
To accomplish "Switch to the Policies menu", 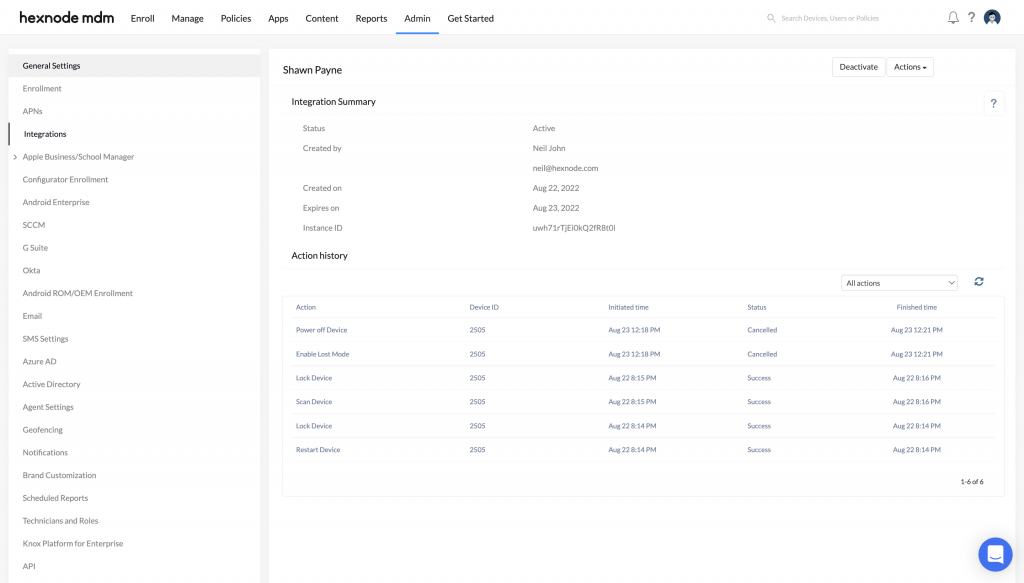I will [x=235, y=17].
